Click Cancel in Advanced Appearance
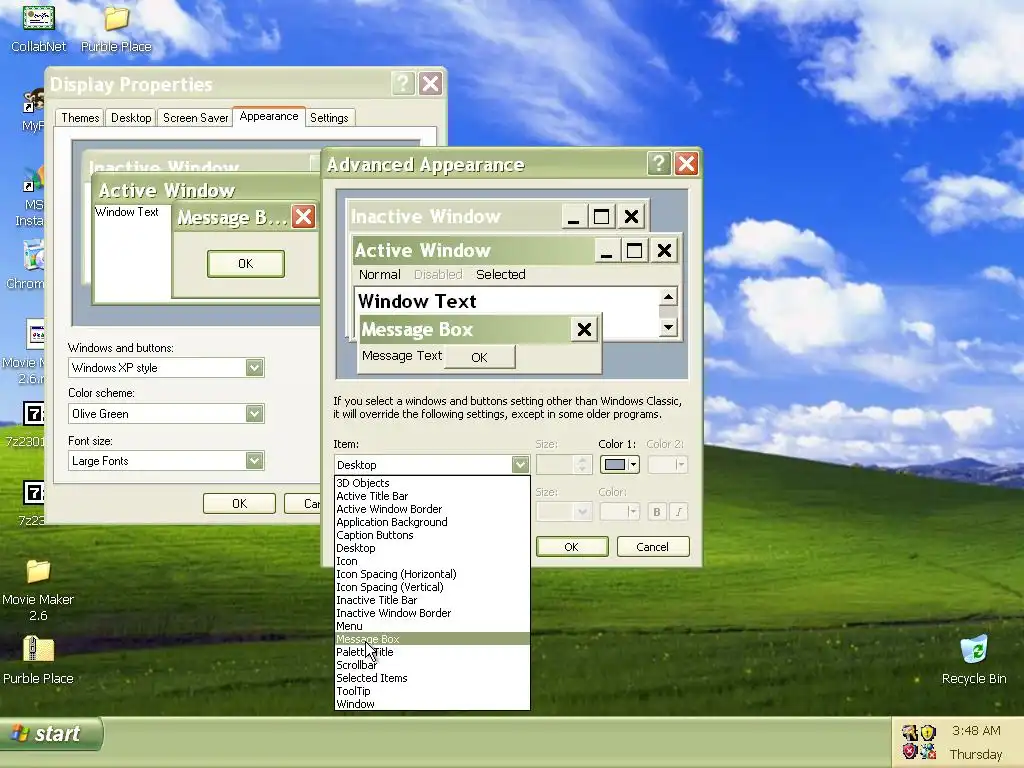1024x768 pixels. [652, 547]
